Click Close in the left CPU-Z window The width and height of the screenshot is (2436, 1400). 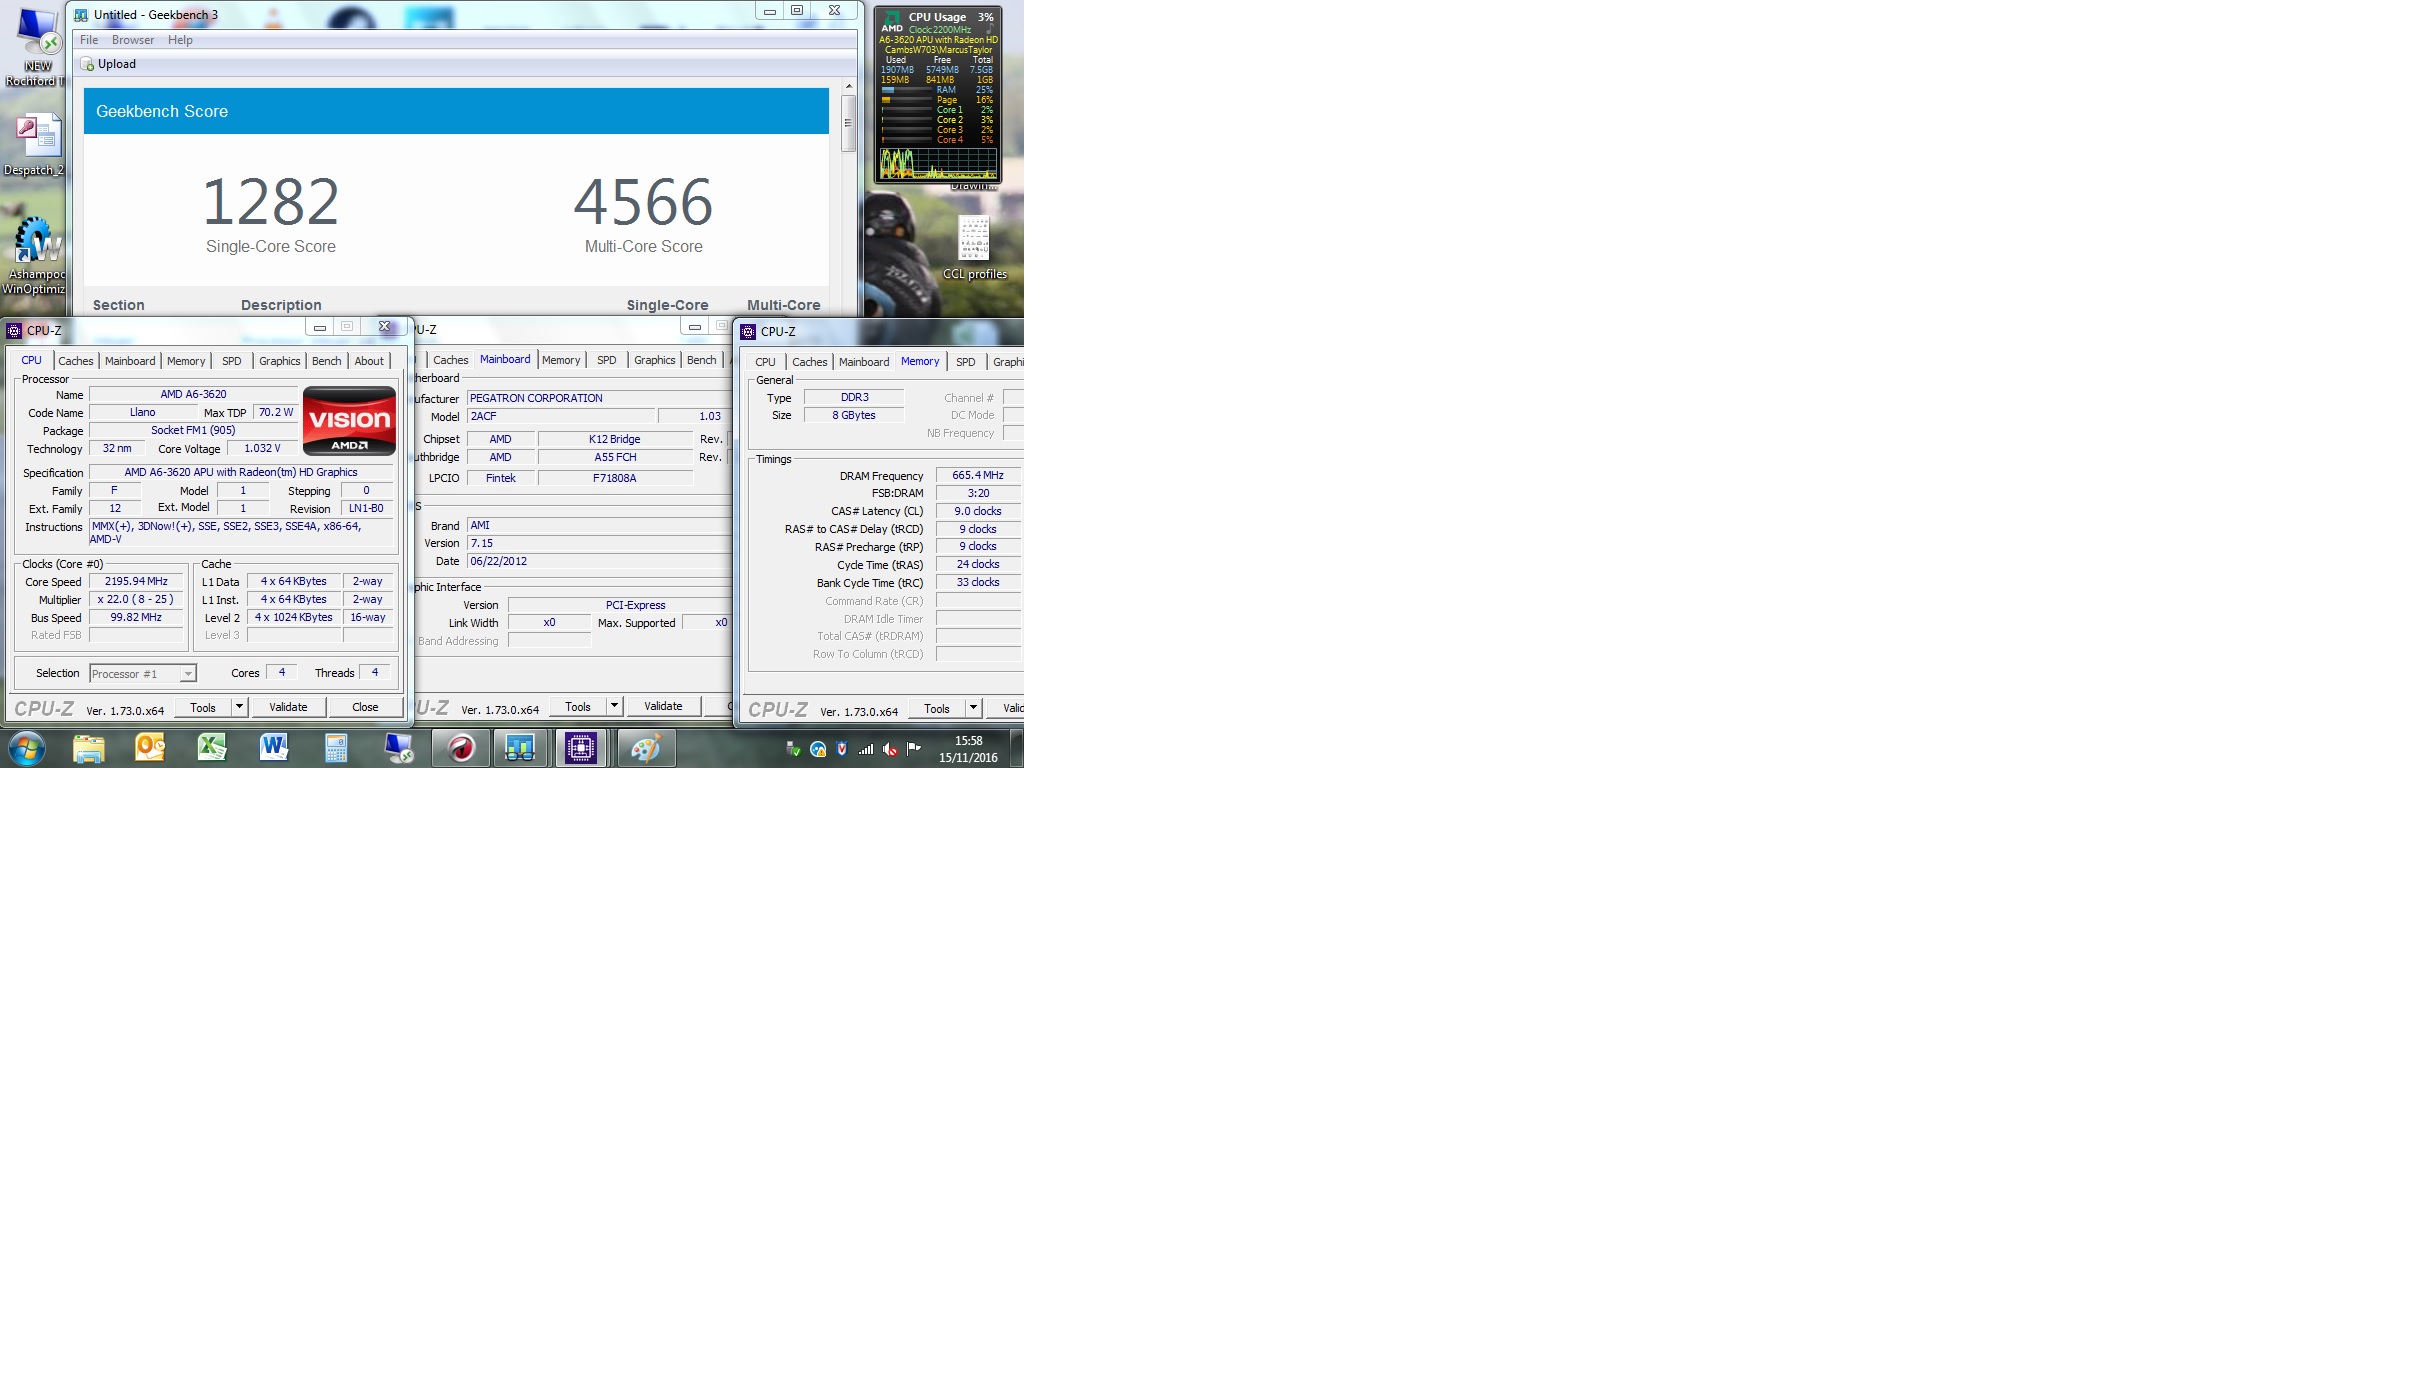click(365, 707)
